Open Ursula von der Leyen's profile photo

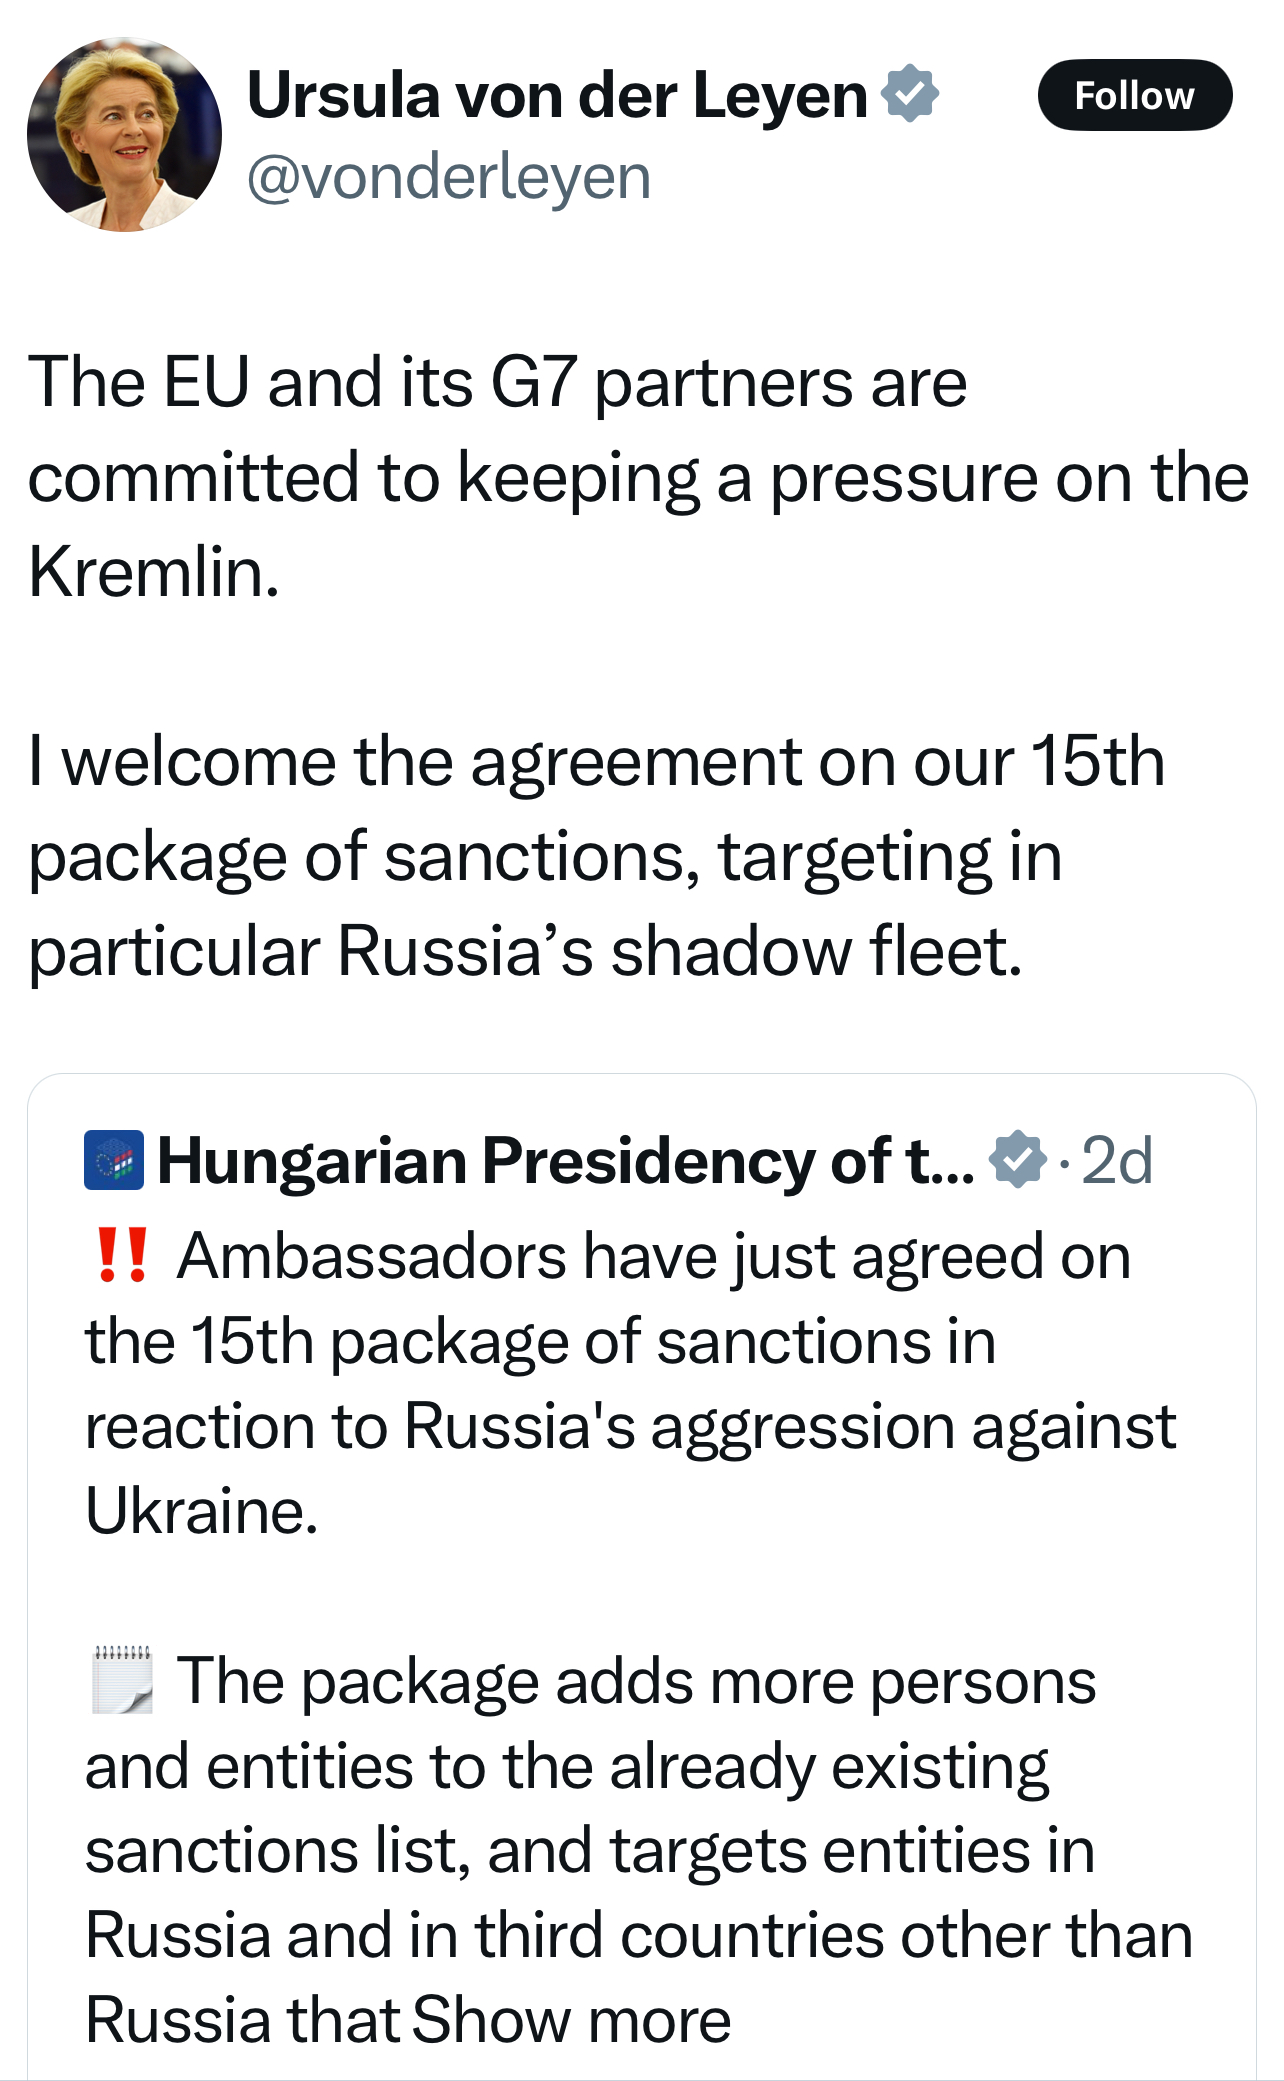124,135
